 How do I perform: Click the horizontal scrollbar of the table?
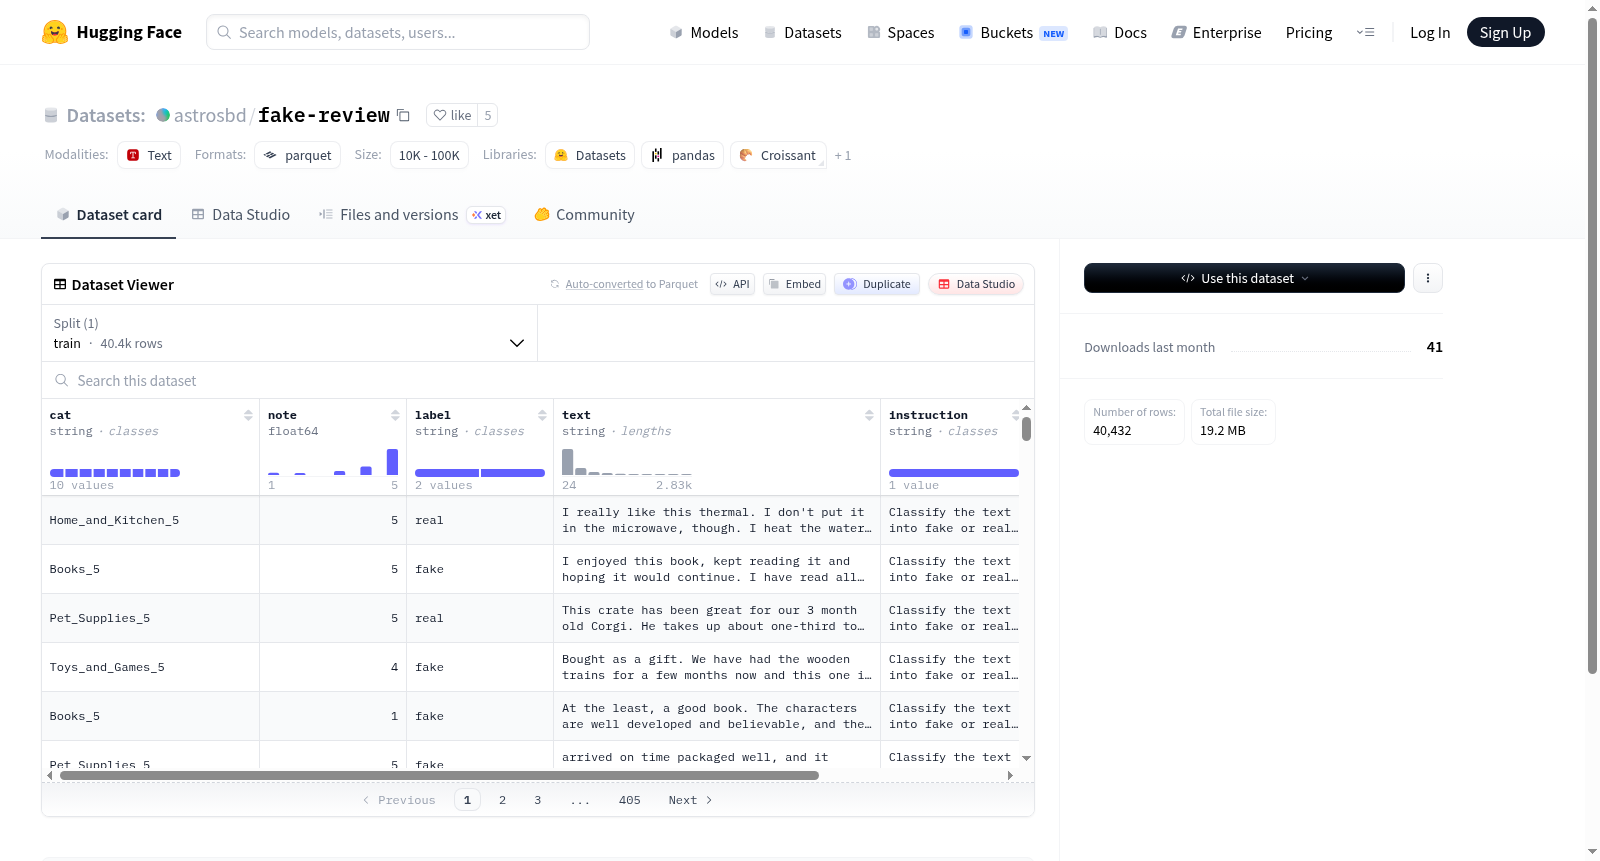[439, 775]
